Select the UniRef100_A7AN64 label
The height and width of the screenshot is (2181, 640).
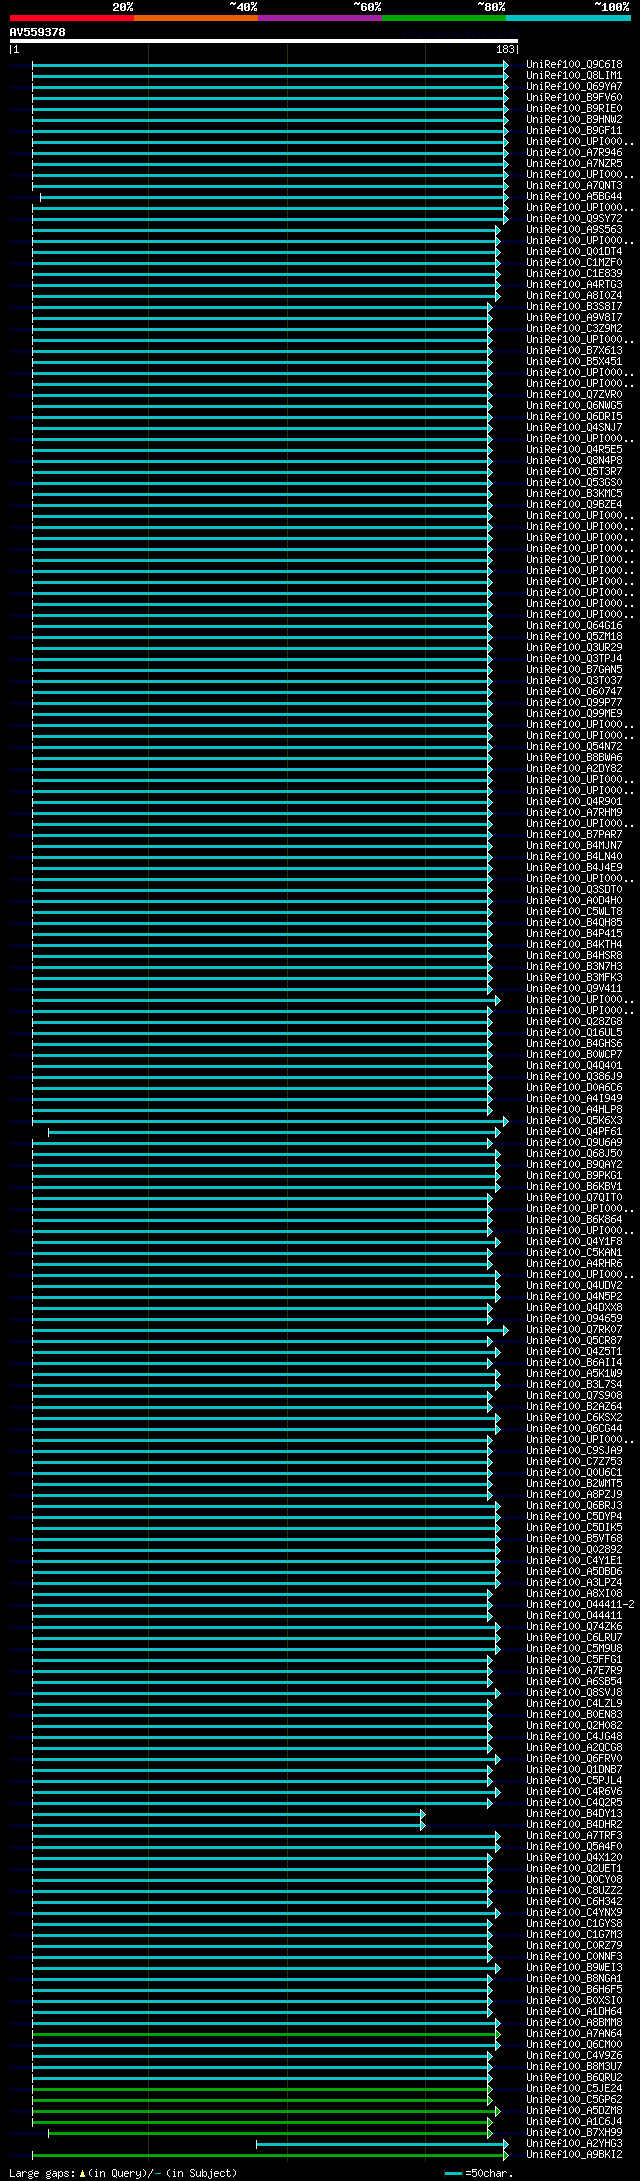pyautogui.click(x=574, y=2034)
